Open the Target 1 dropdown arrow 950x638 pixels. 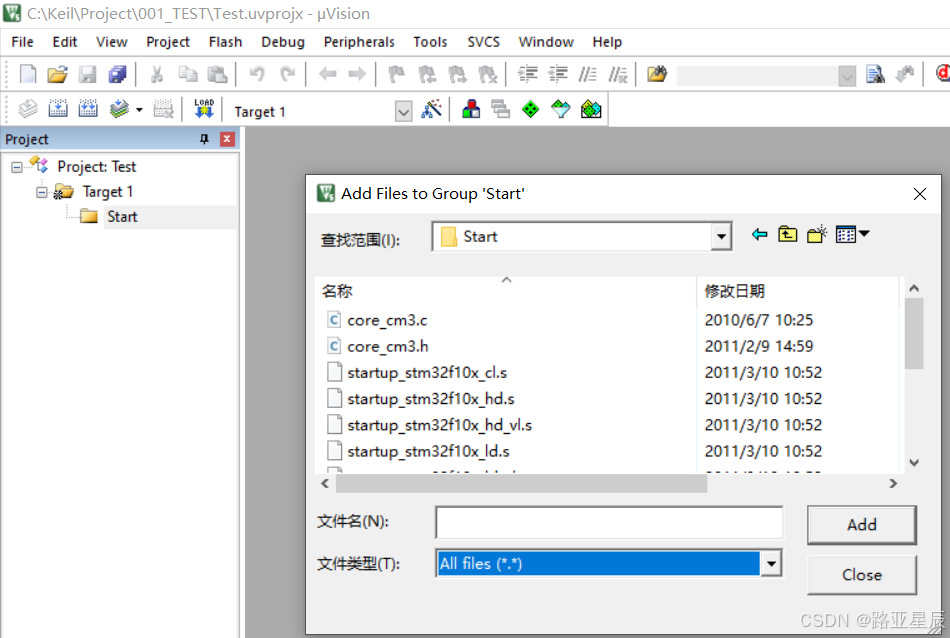point(403,111)
